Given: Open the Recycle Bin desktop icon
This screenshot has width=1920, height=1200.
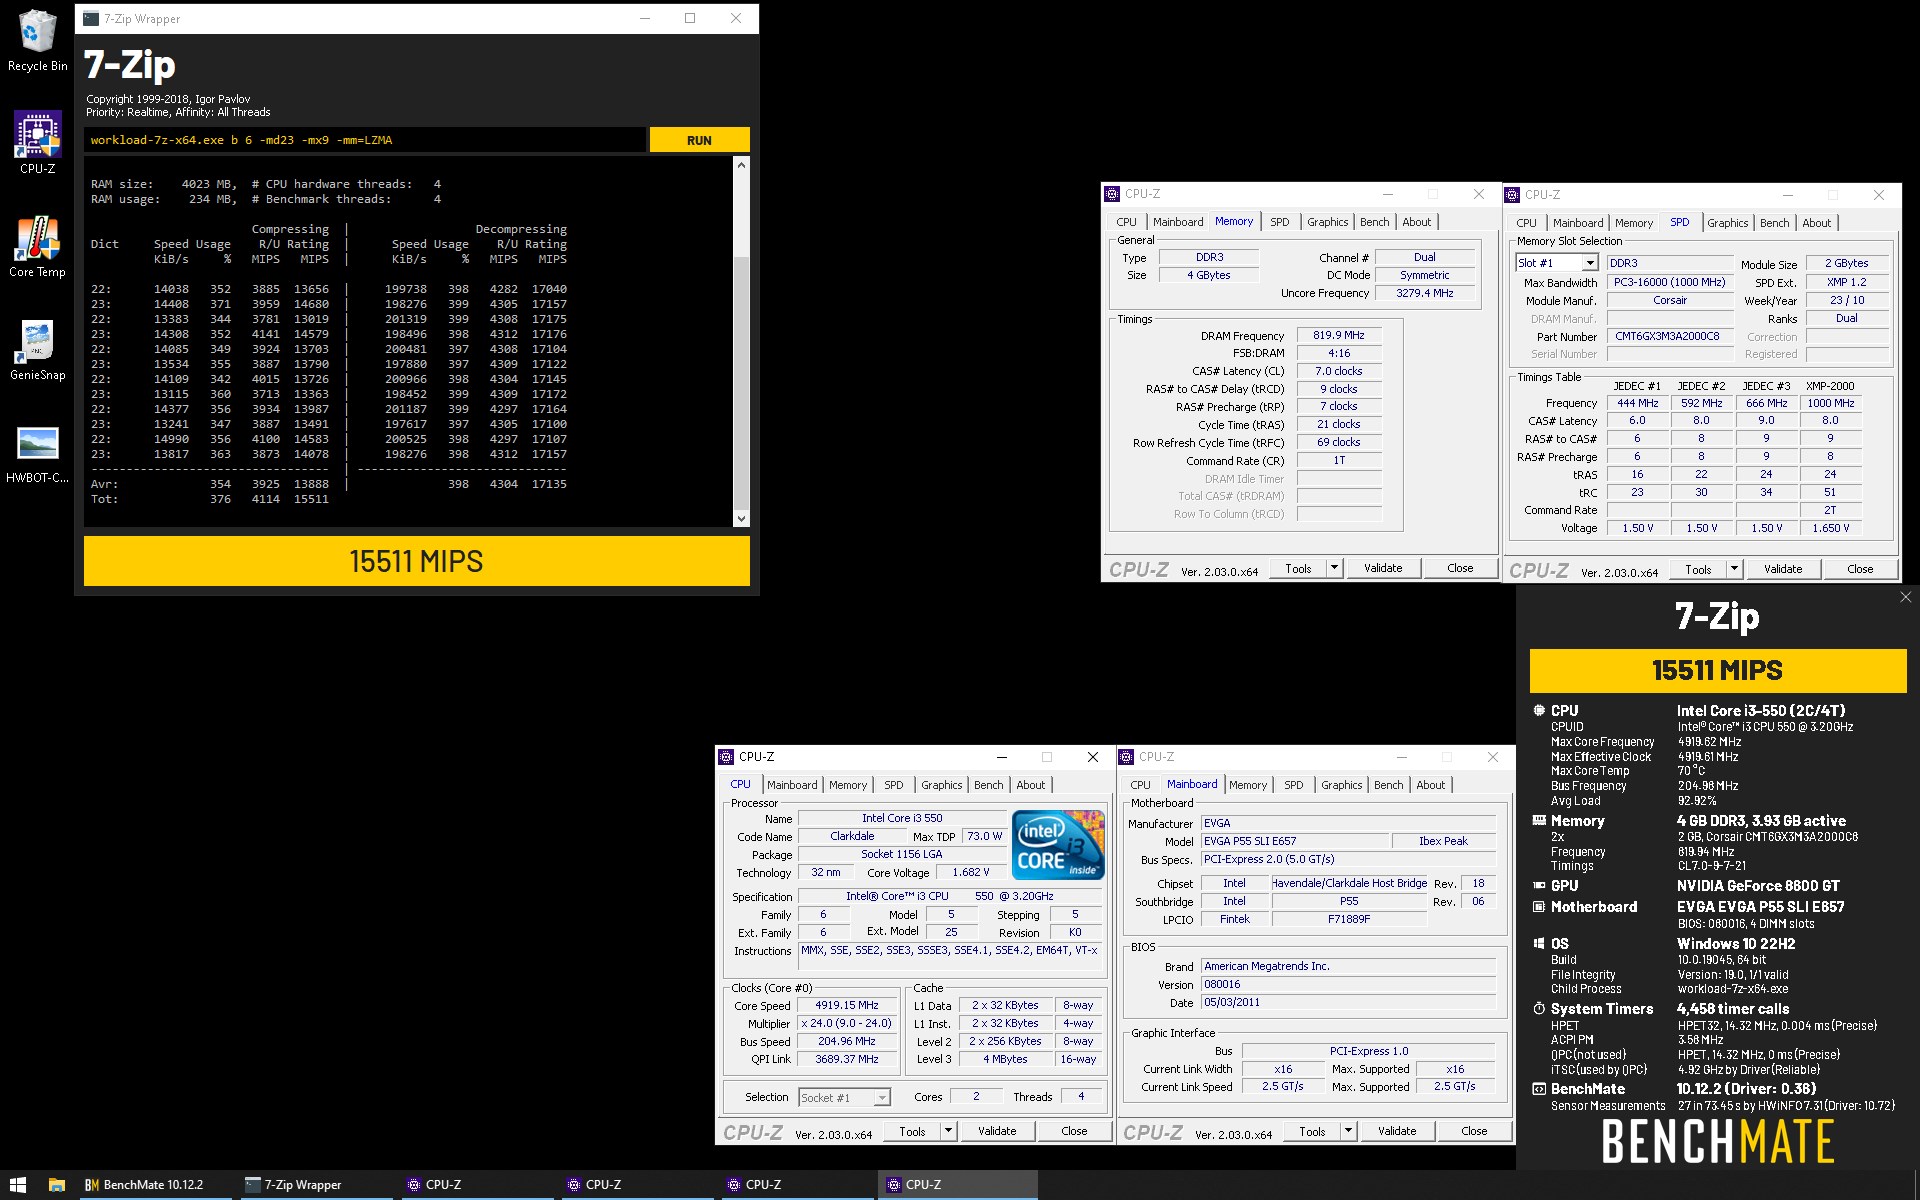Looking at the screenshot, I should (x=37, y=41).
